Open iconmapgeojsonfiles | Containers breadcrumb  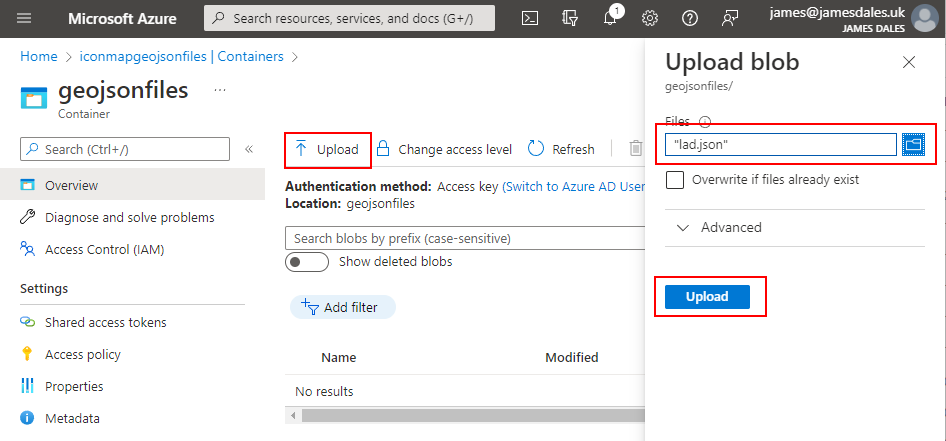(x=182, y=57)
